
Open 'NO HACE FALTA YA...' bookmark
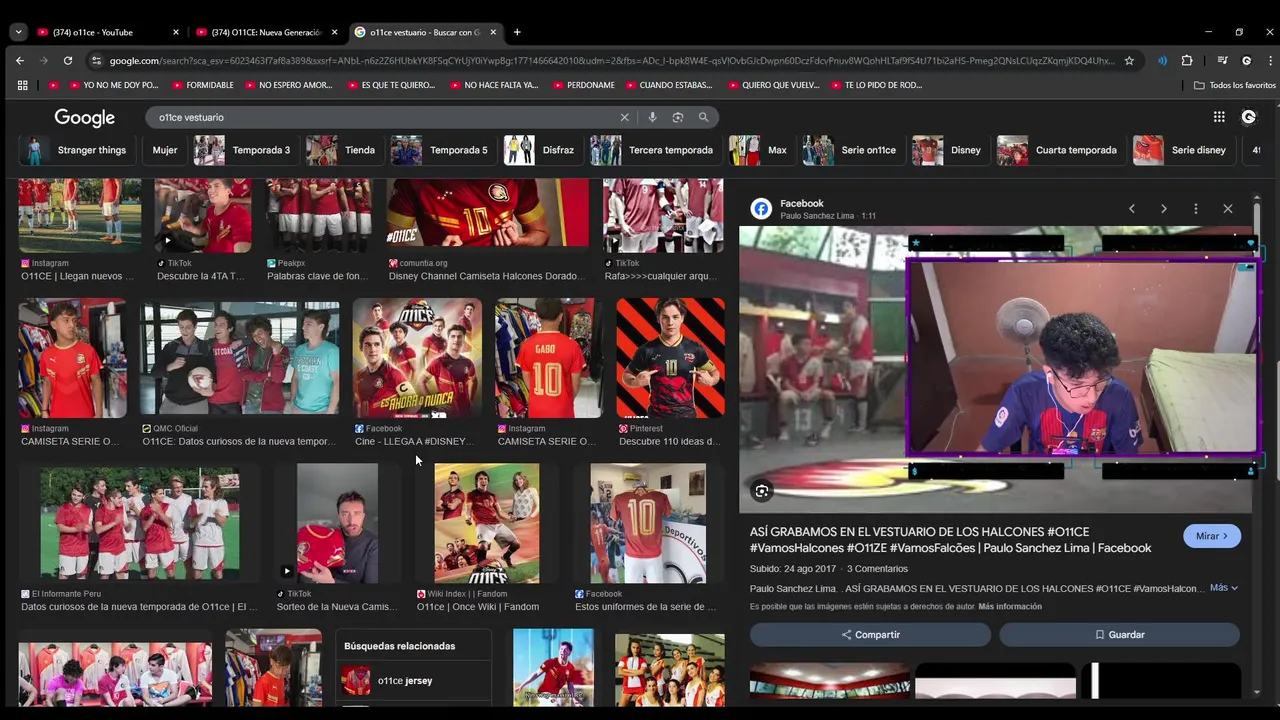coord(494,85)
